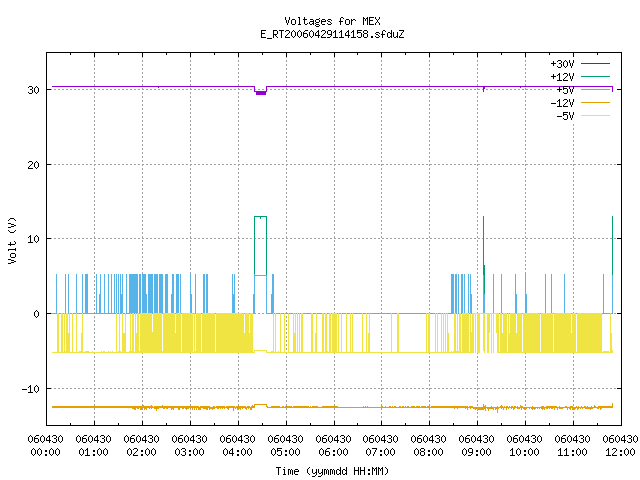The height and width of the screenshot is (480, 640).
Task: Click the y-axis tick value 10
Action: click(33, 239)
